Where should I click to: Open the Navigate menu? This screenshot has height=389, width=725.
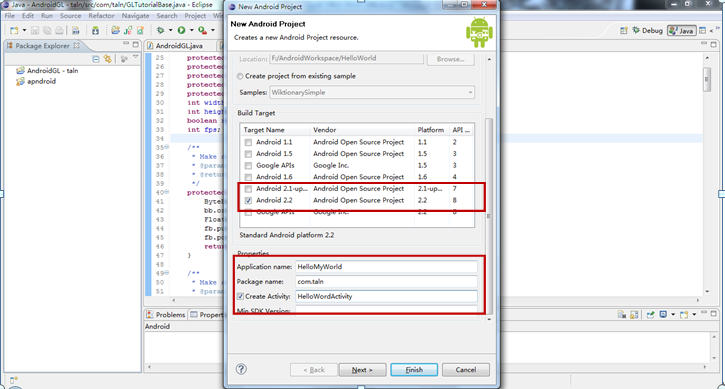coord(135,16)
